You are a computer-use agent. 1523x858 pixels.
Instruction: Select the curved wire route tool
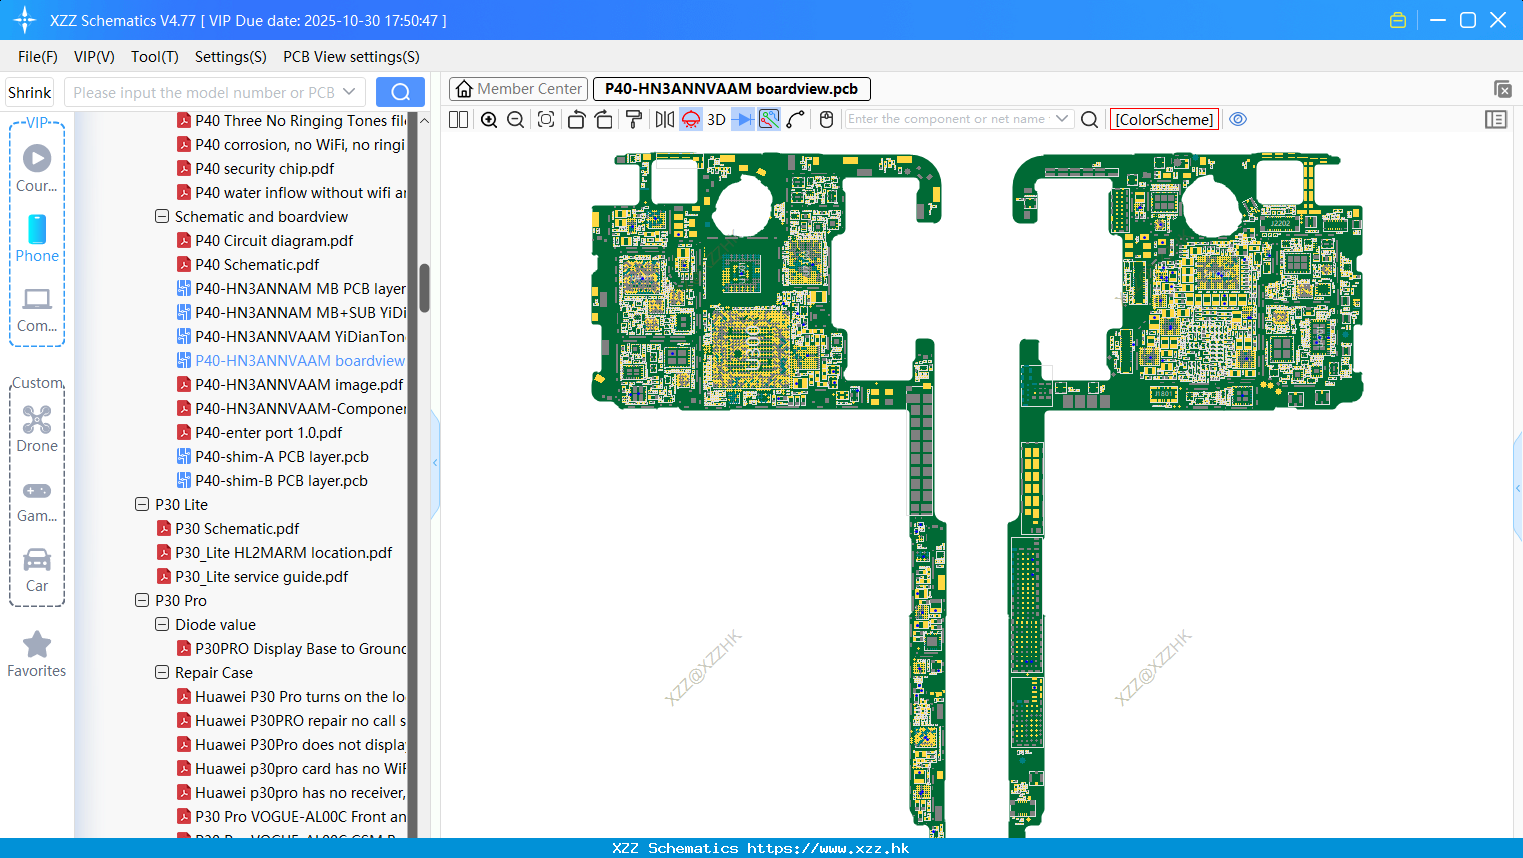point(796,119)
